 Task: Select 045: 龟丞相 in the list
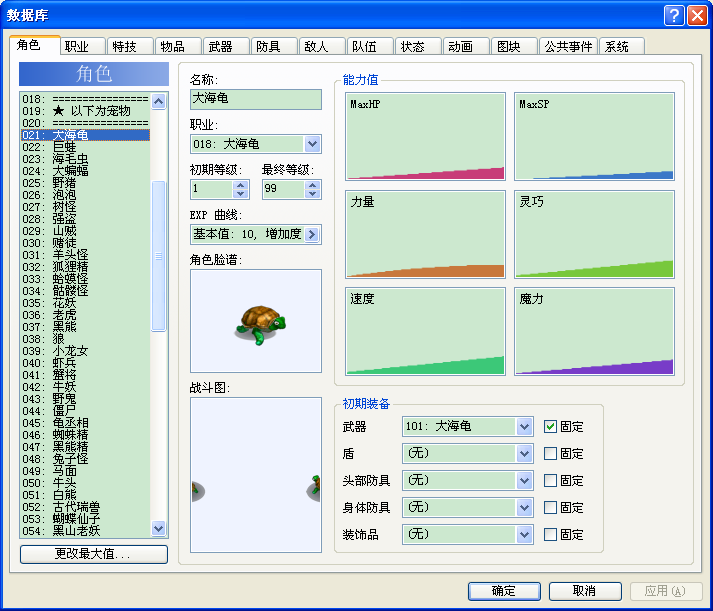point(85,423)
